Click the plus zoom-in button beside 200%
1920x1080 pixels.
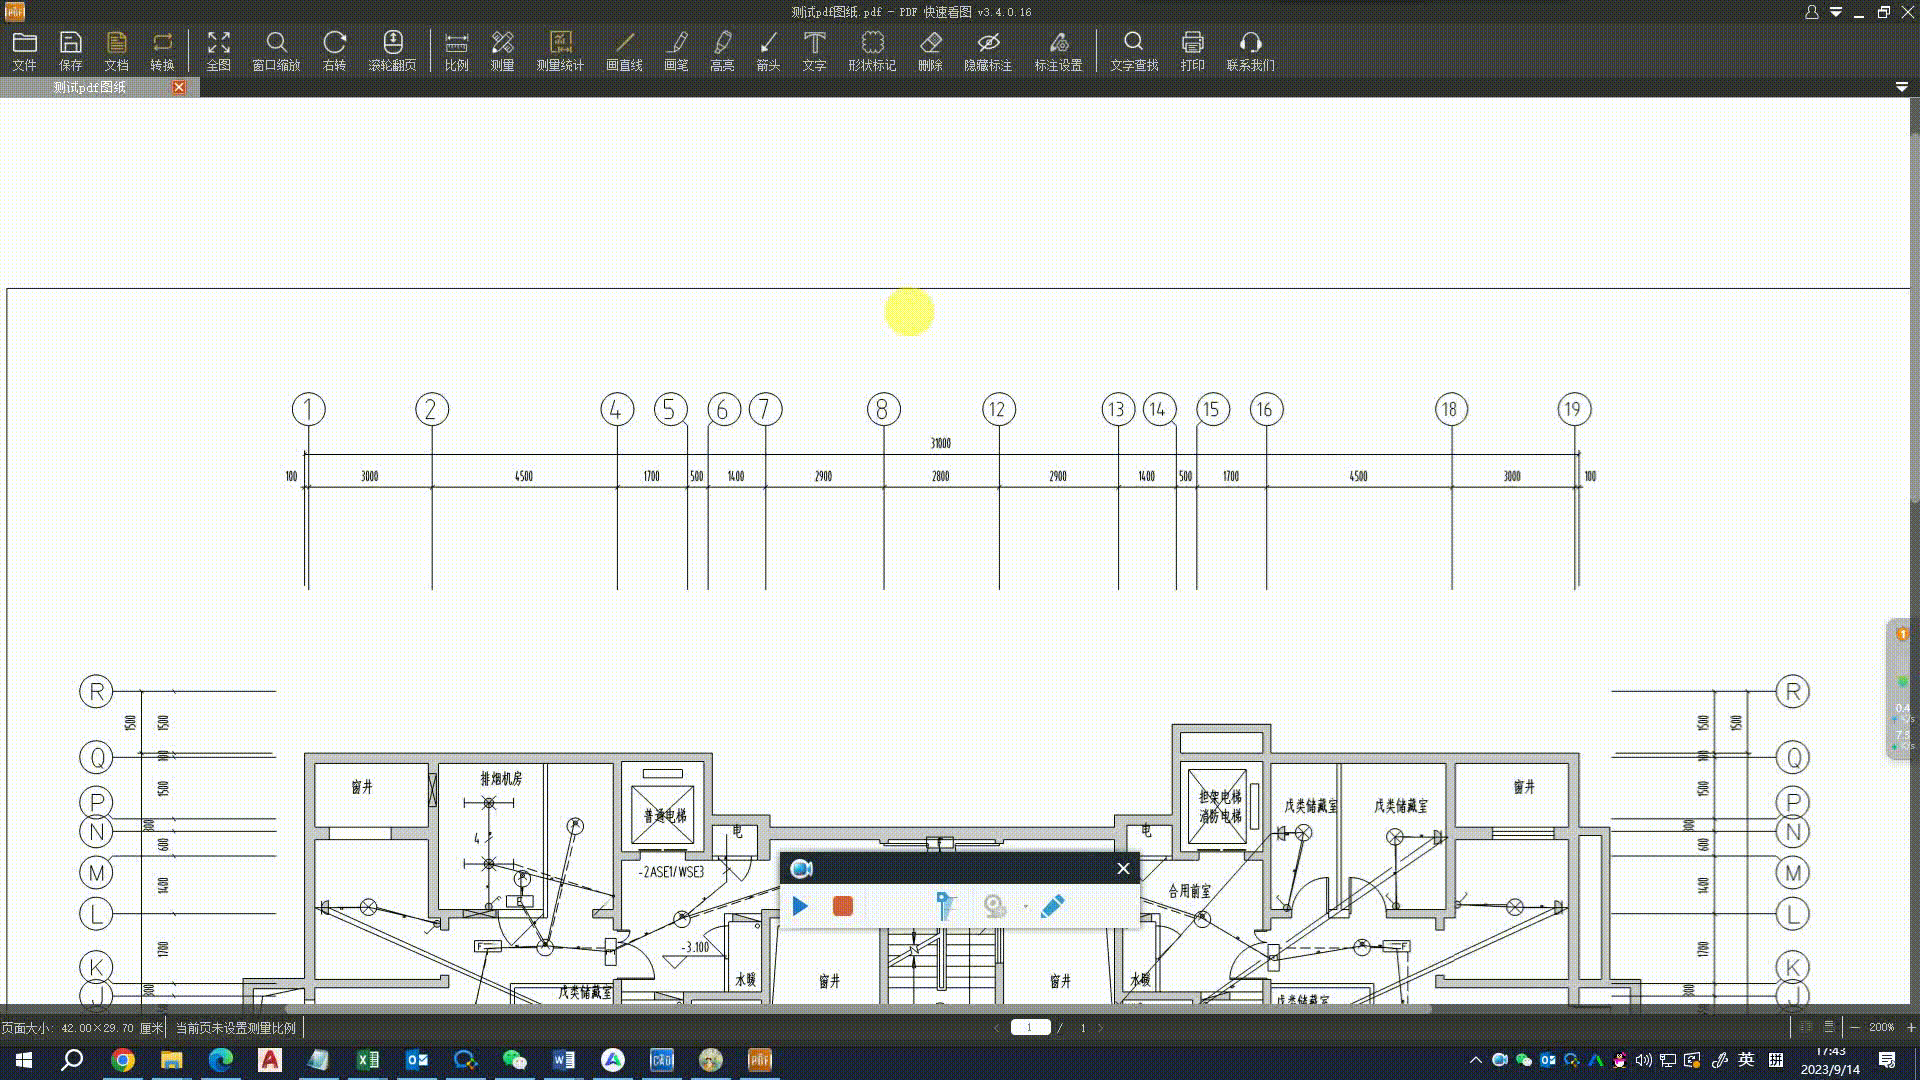(1910, 1027)
